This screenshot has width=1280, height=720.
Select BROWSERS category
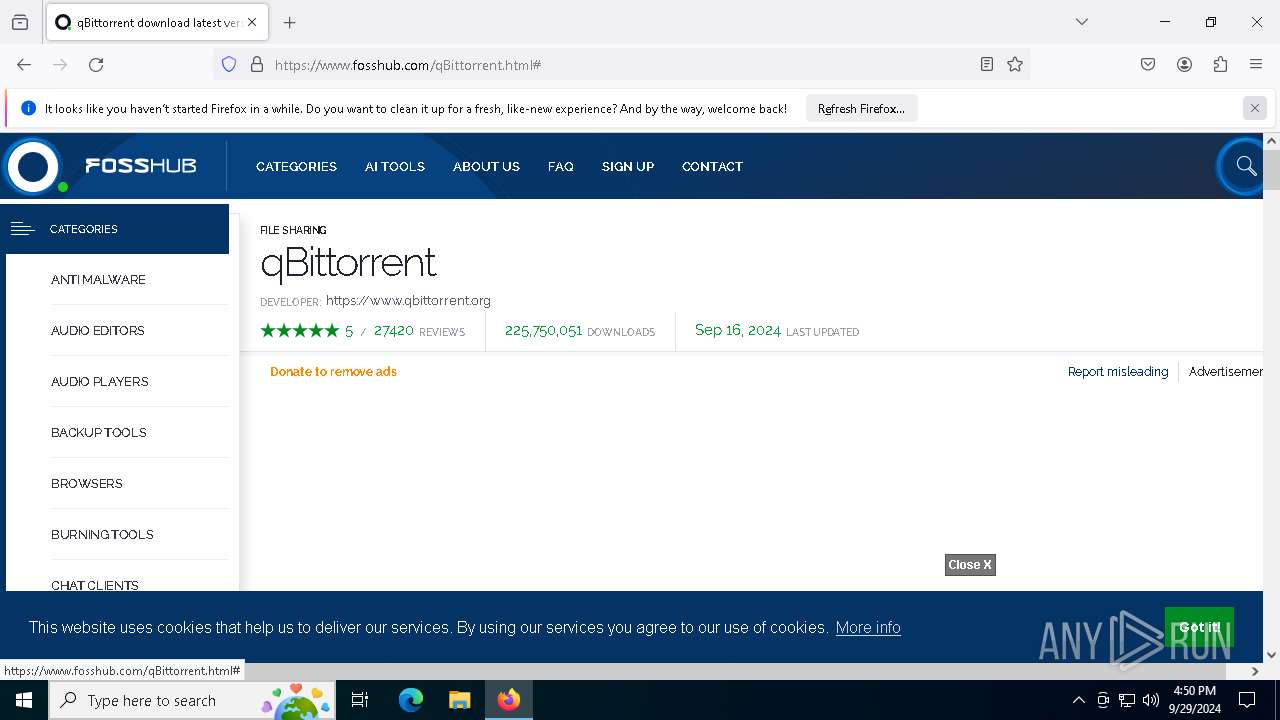pos(87,484)
